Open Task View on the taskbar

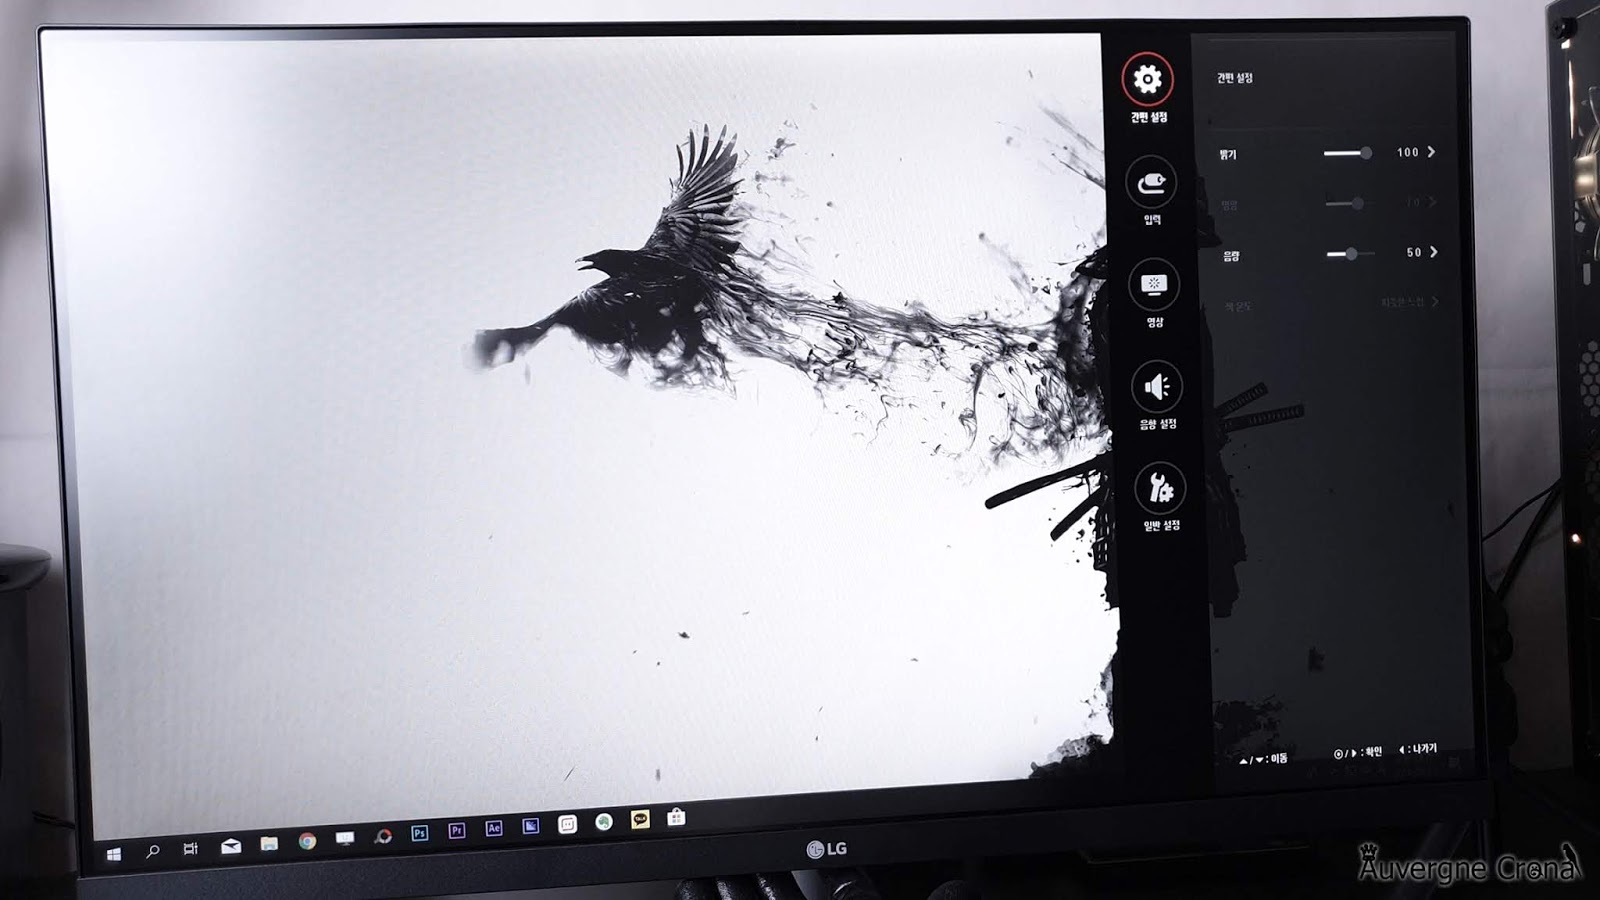[x=191, y=848]
